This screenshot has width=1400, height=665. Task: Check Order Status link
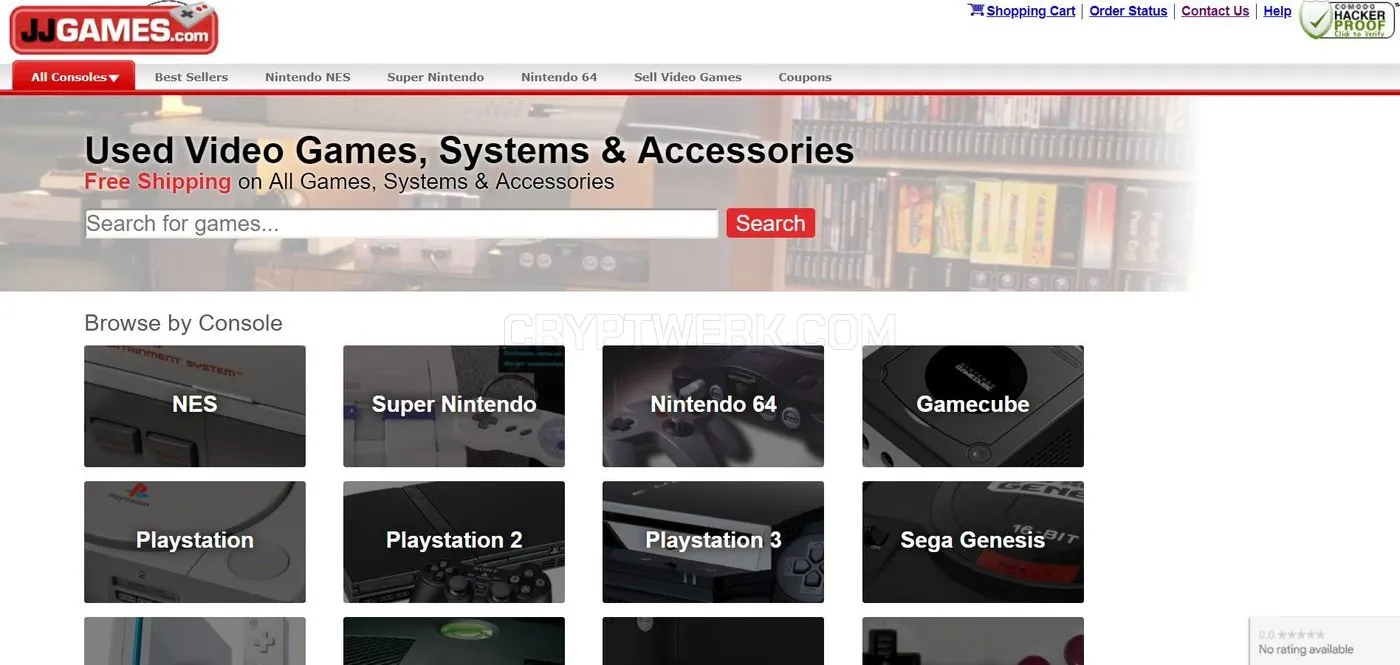[x=1128, y=11]
